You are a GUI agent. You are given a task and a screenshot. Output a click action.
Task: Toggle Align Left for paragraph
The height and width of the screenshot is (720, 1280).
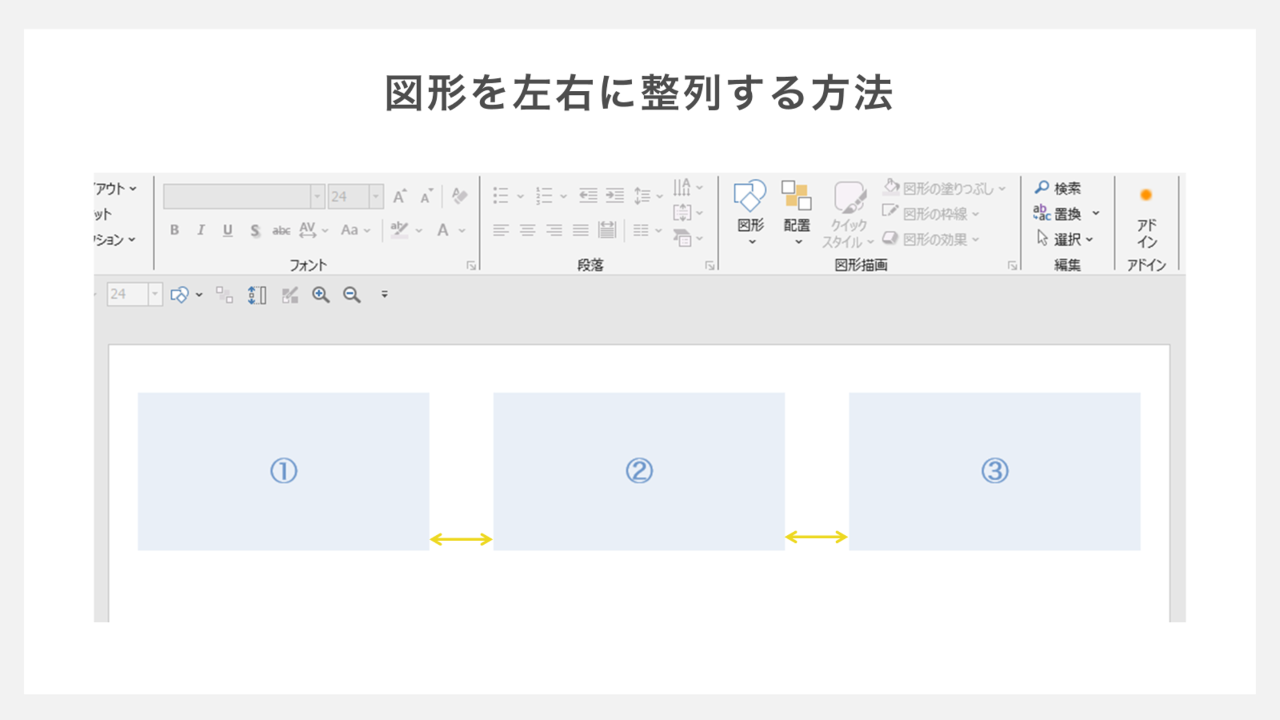pos(501,230)
